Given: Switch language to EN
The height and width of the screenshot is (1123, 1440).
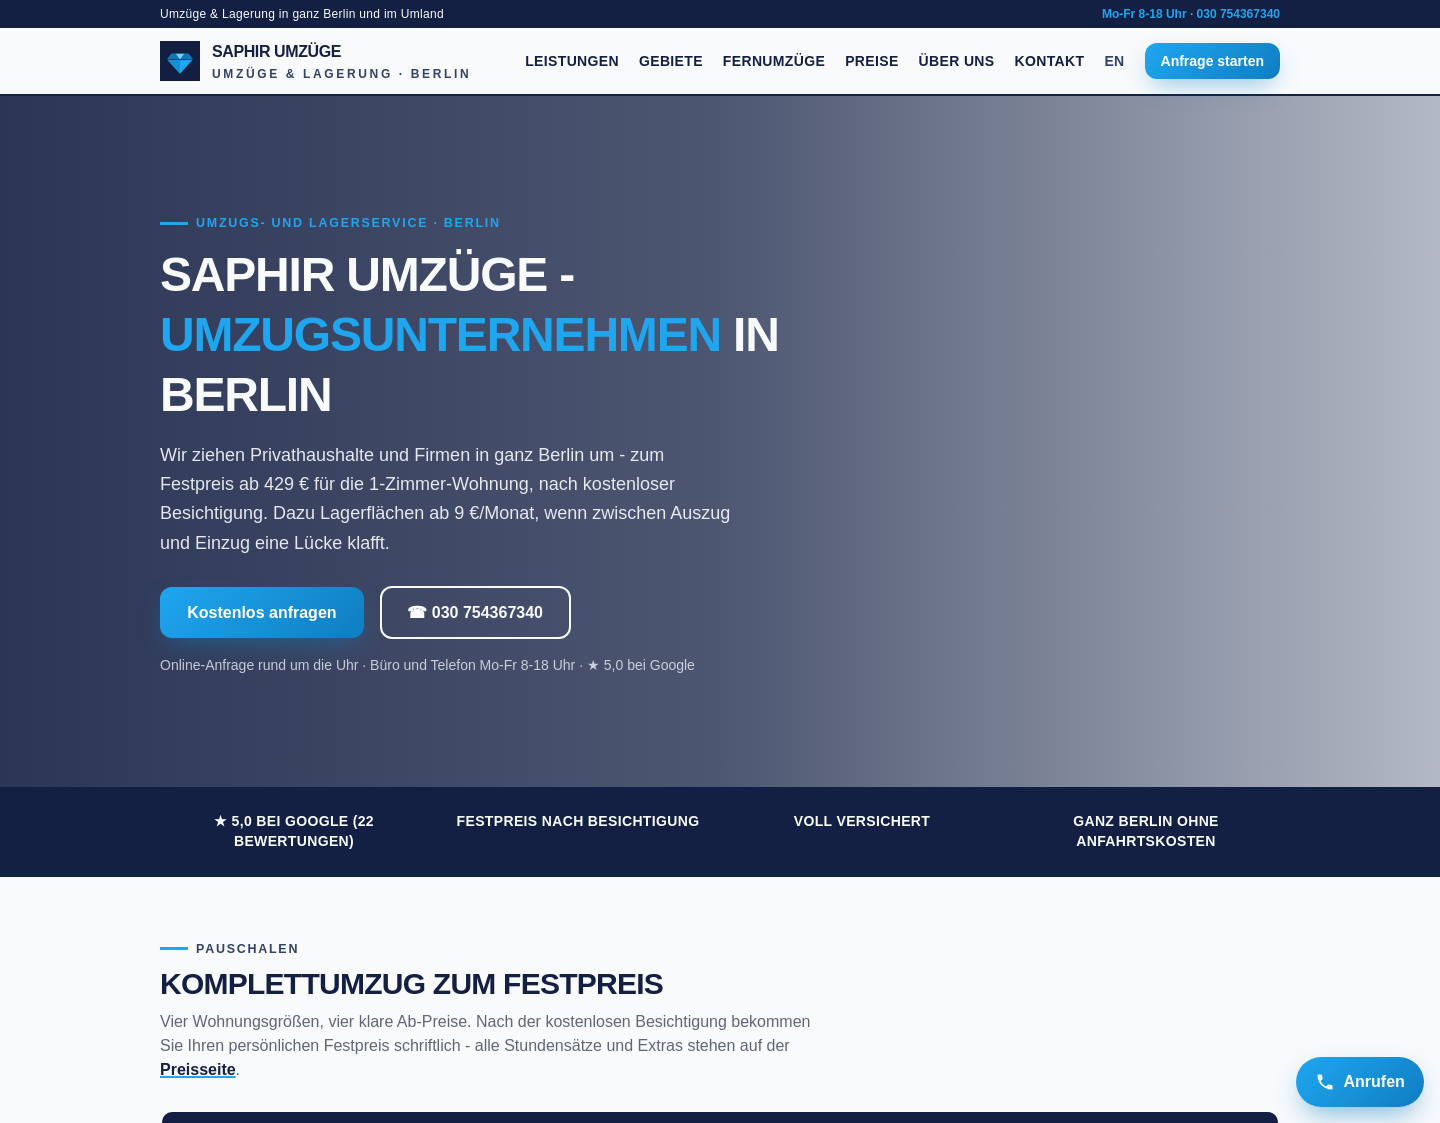Looking at the screenshot, I should pos(1114,61).
